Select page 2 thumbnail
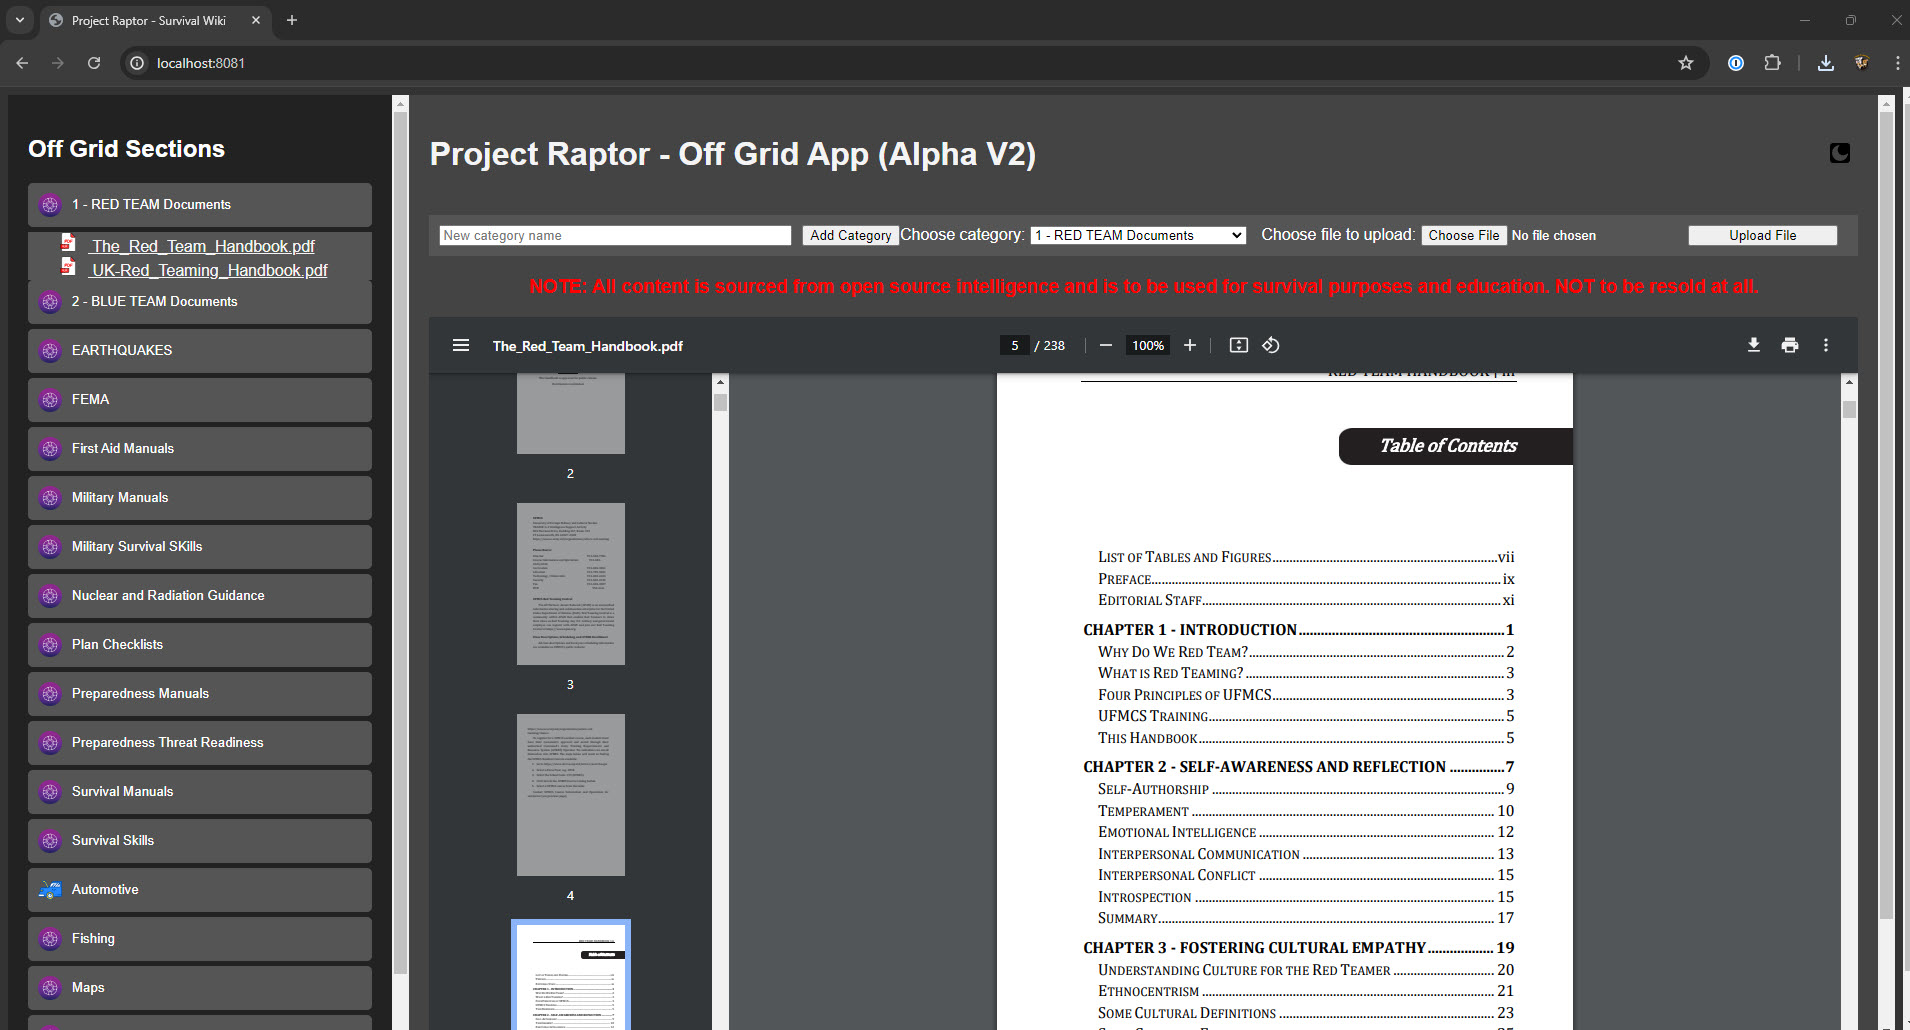 [x=571, y=413]
